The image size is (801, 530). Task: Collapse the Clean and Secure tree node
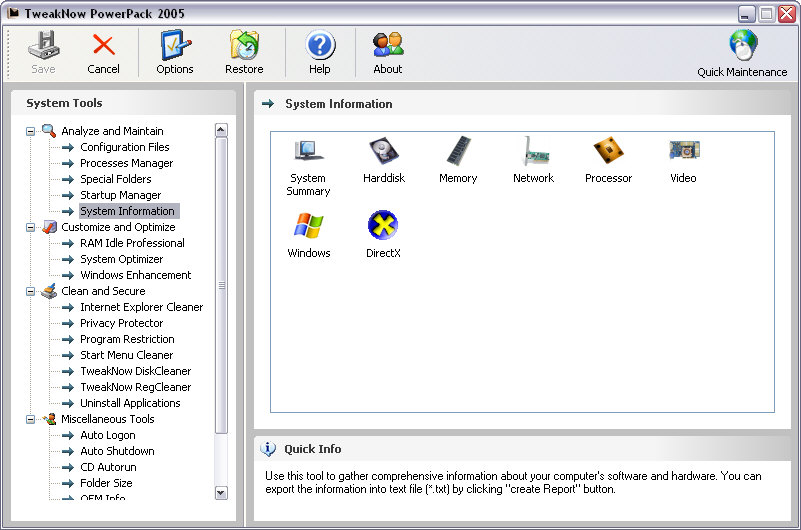(x=31, y=292)
